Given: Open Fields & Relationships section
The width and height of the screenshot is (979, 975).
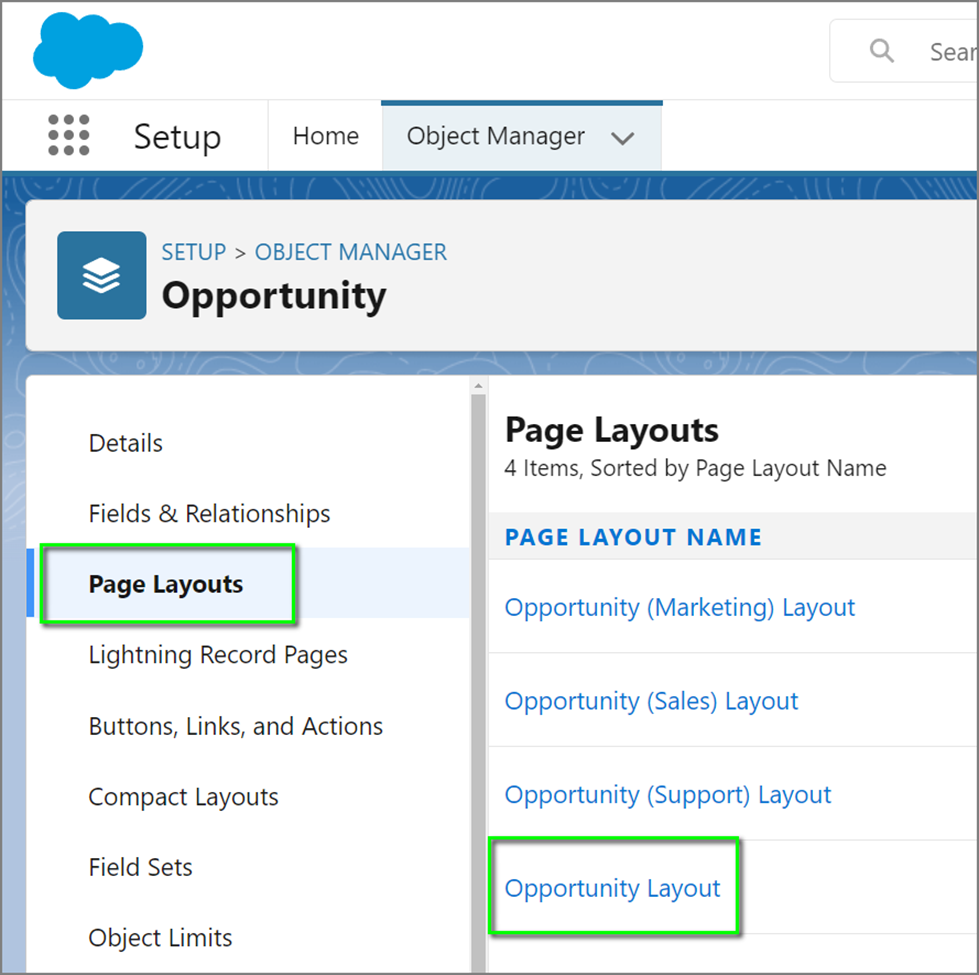Looking at the screenshot, I should point(209,514).
